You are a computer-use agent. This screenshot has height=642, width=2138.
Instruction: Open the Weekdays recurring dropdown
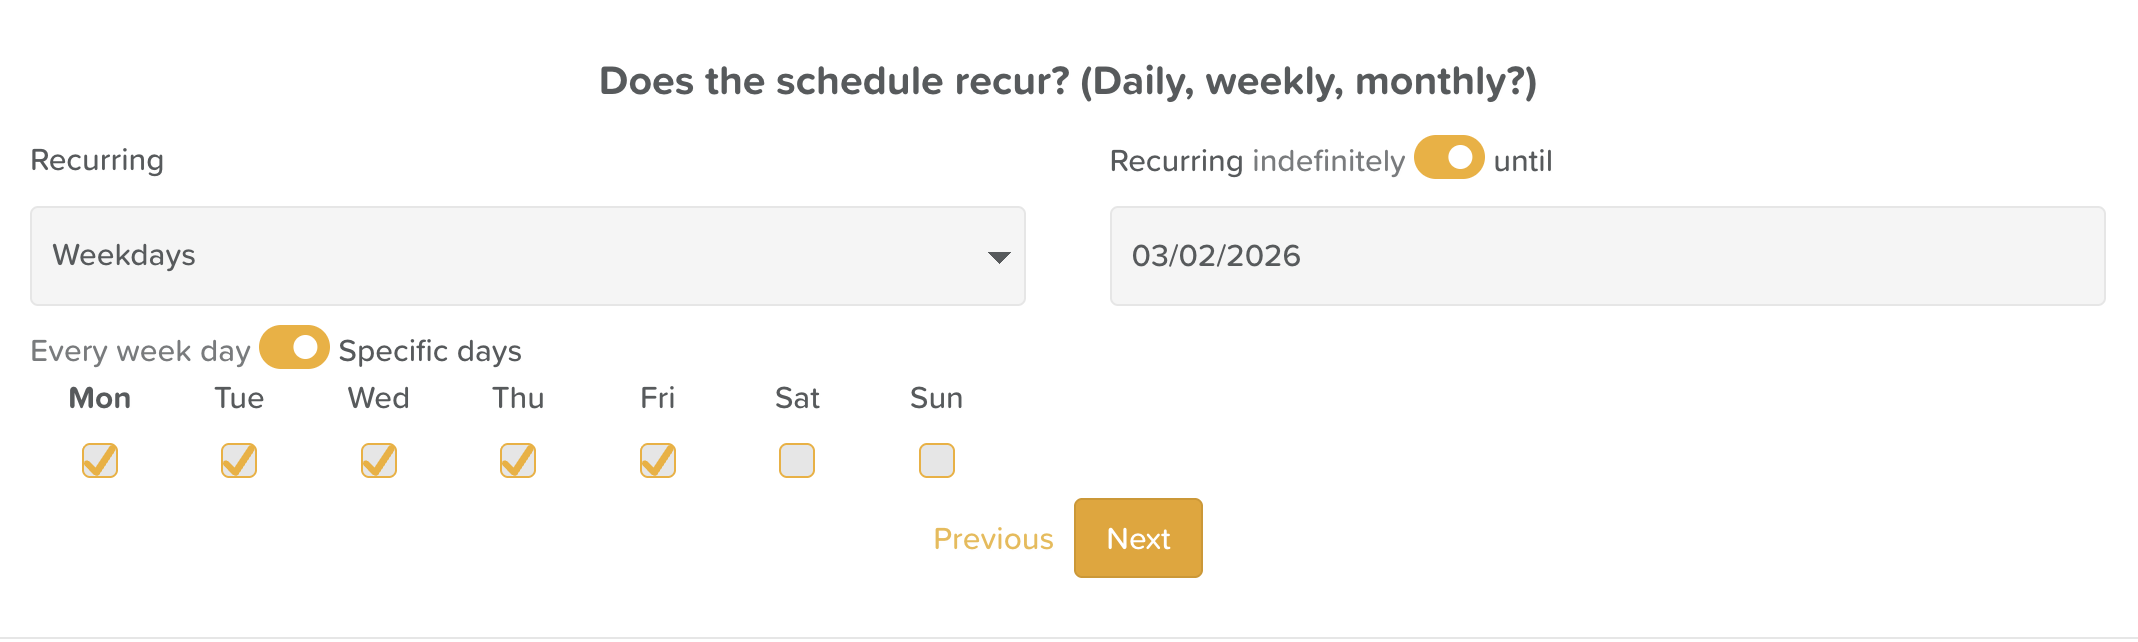pos(527,256)
